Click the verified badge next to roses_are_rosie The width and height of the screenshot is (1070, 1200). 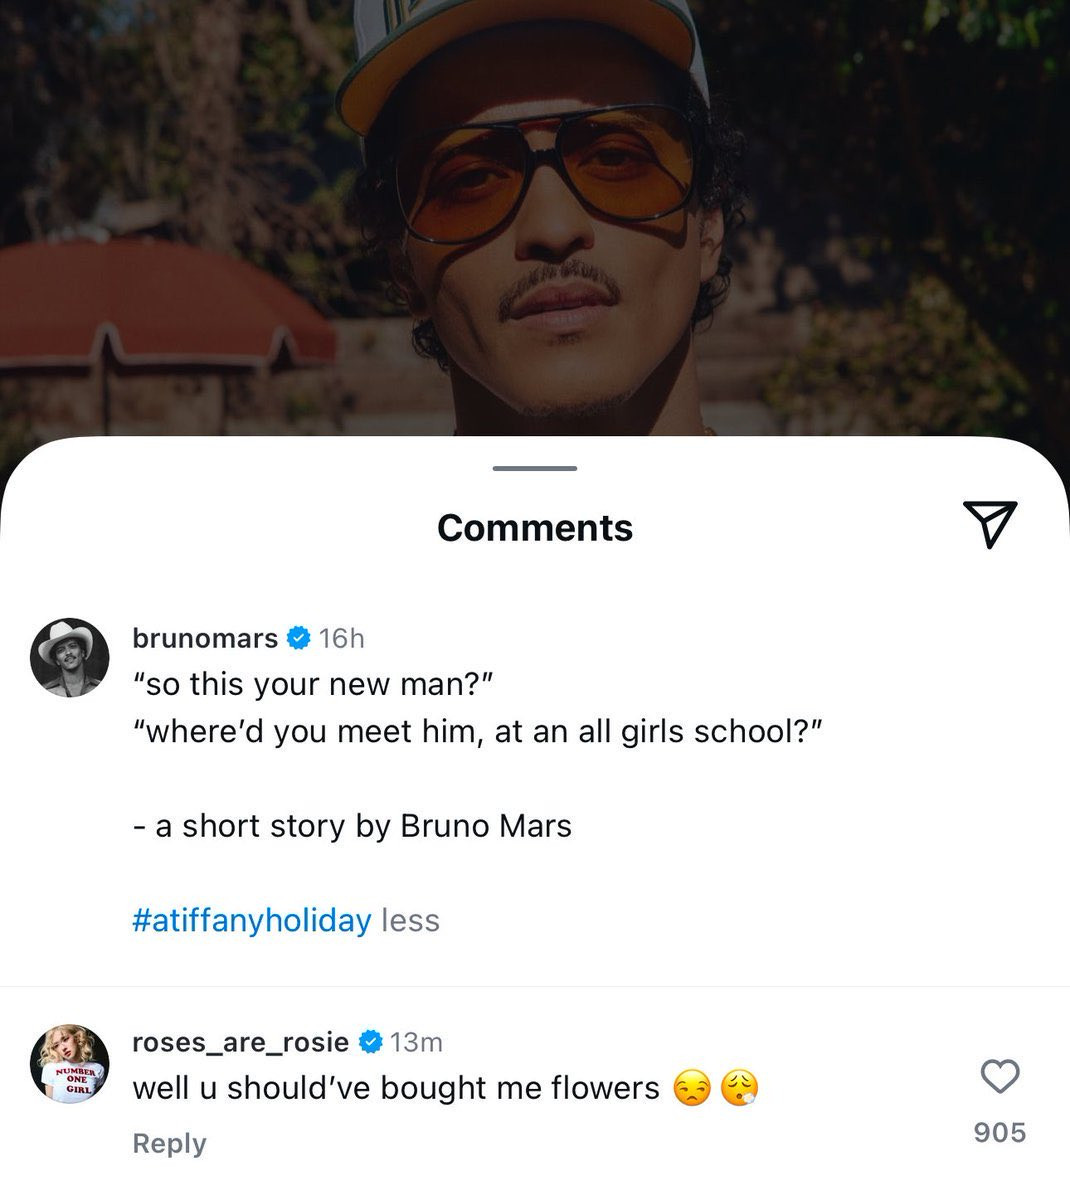coord(370,1042)
